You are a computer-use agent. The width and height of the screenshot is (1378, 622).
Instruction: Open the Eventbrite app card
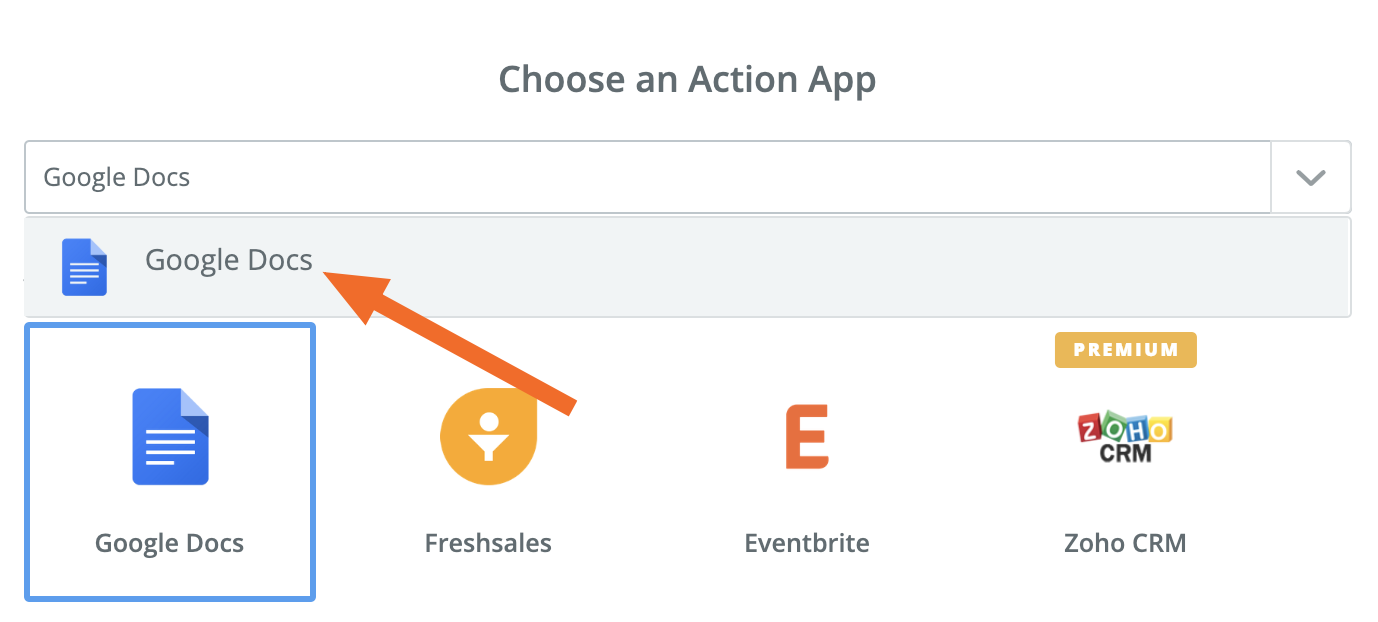click(807, 462)
